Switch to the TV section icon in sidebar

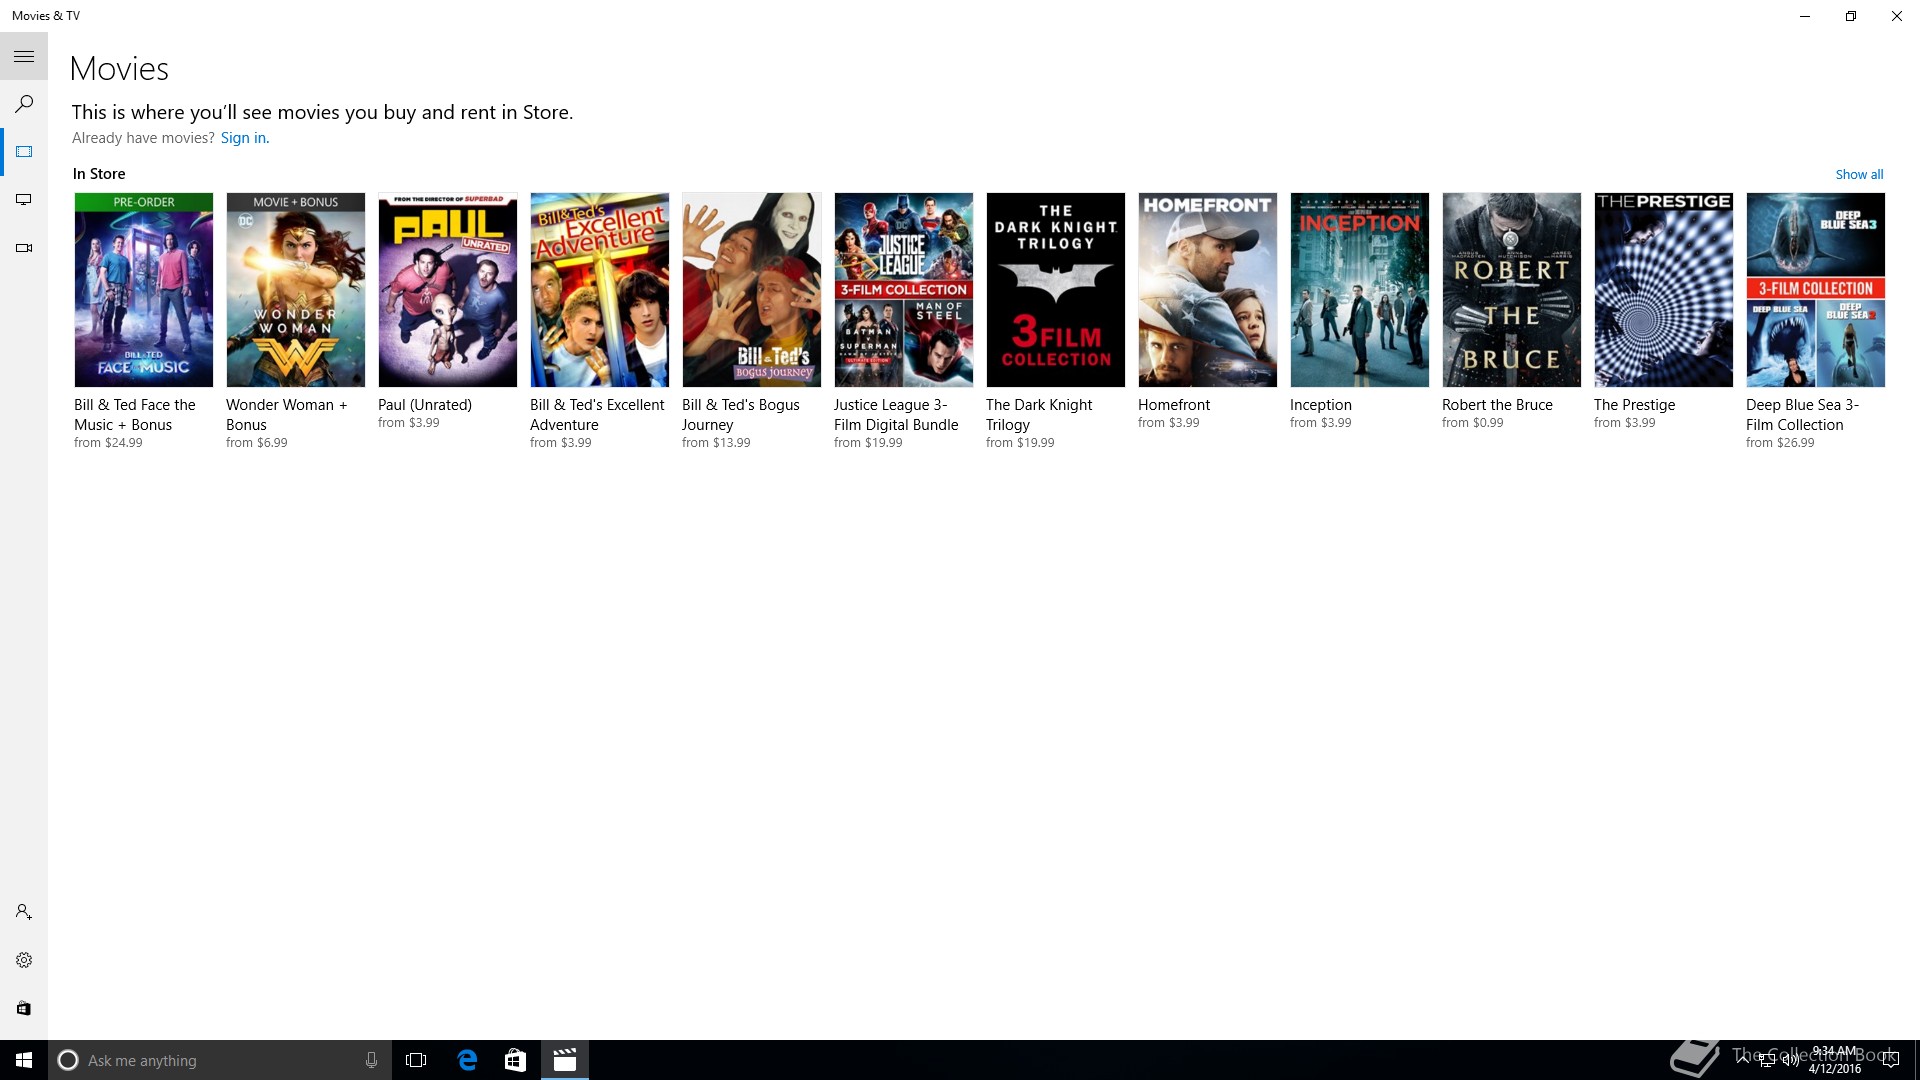(x=24, y=200)
